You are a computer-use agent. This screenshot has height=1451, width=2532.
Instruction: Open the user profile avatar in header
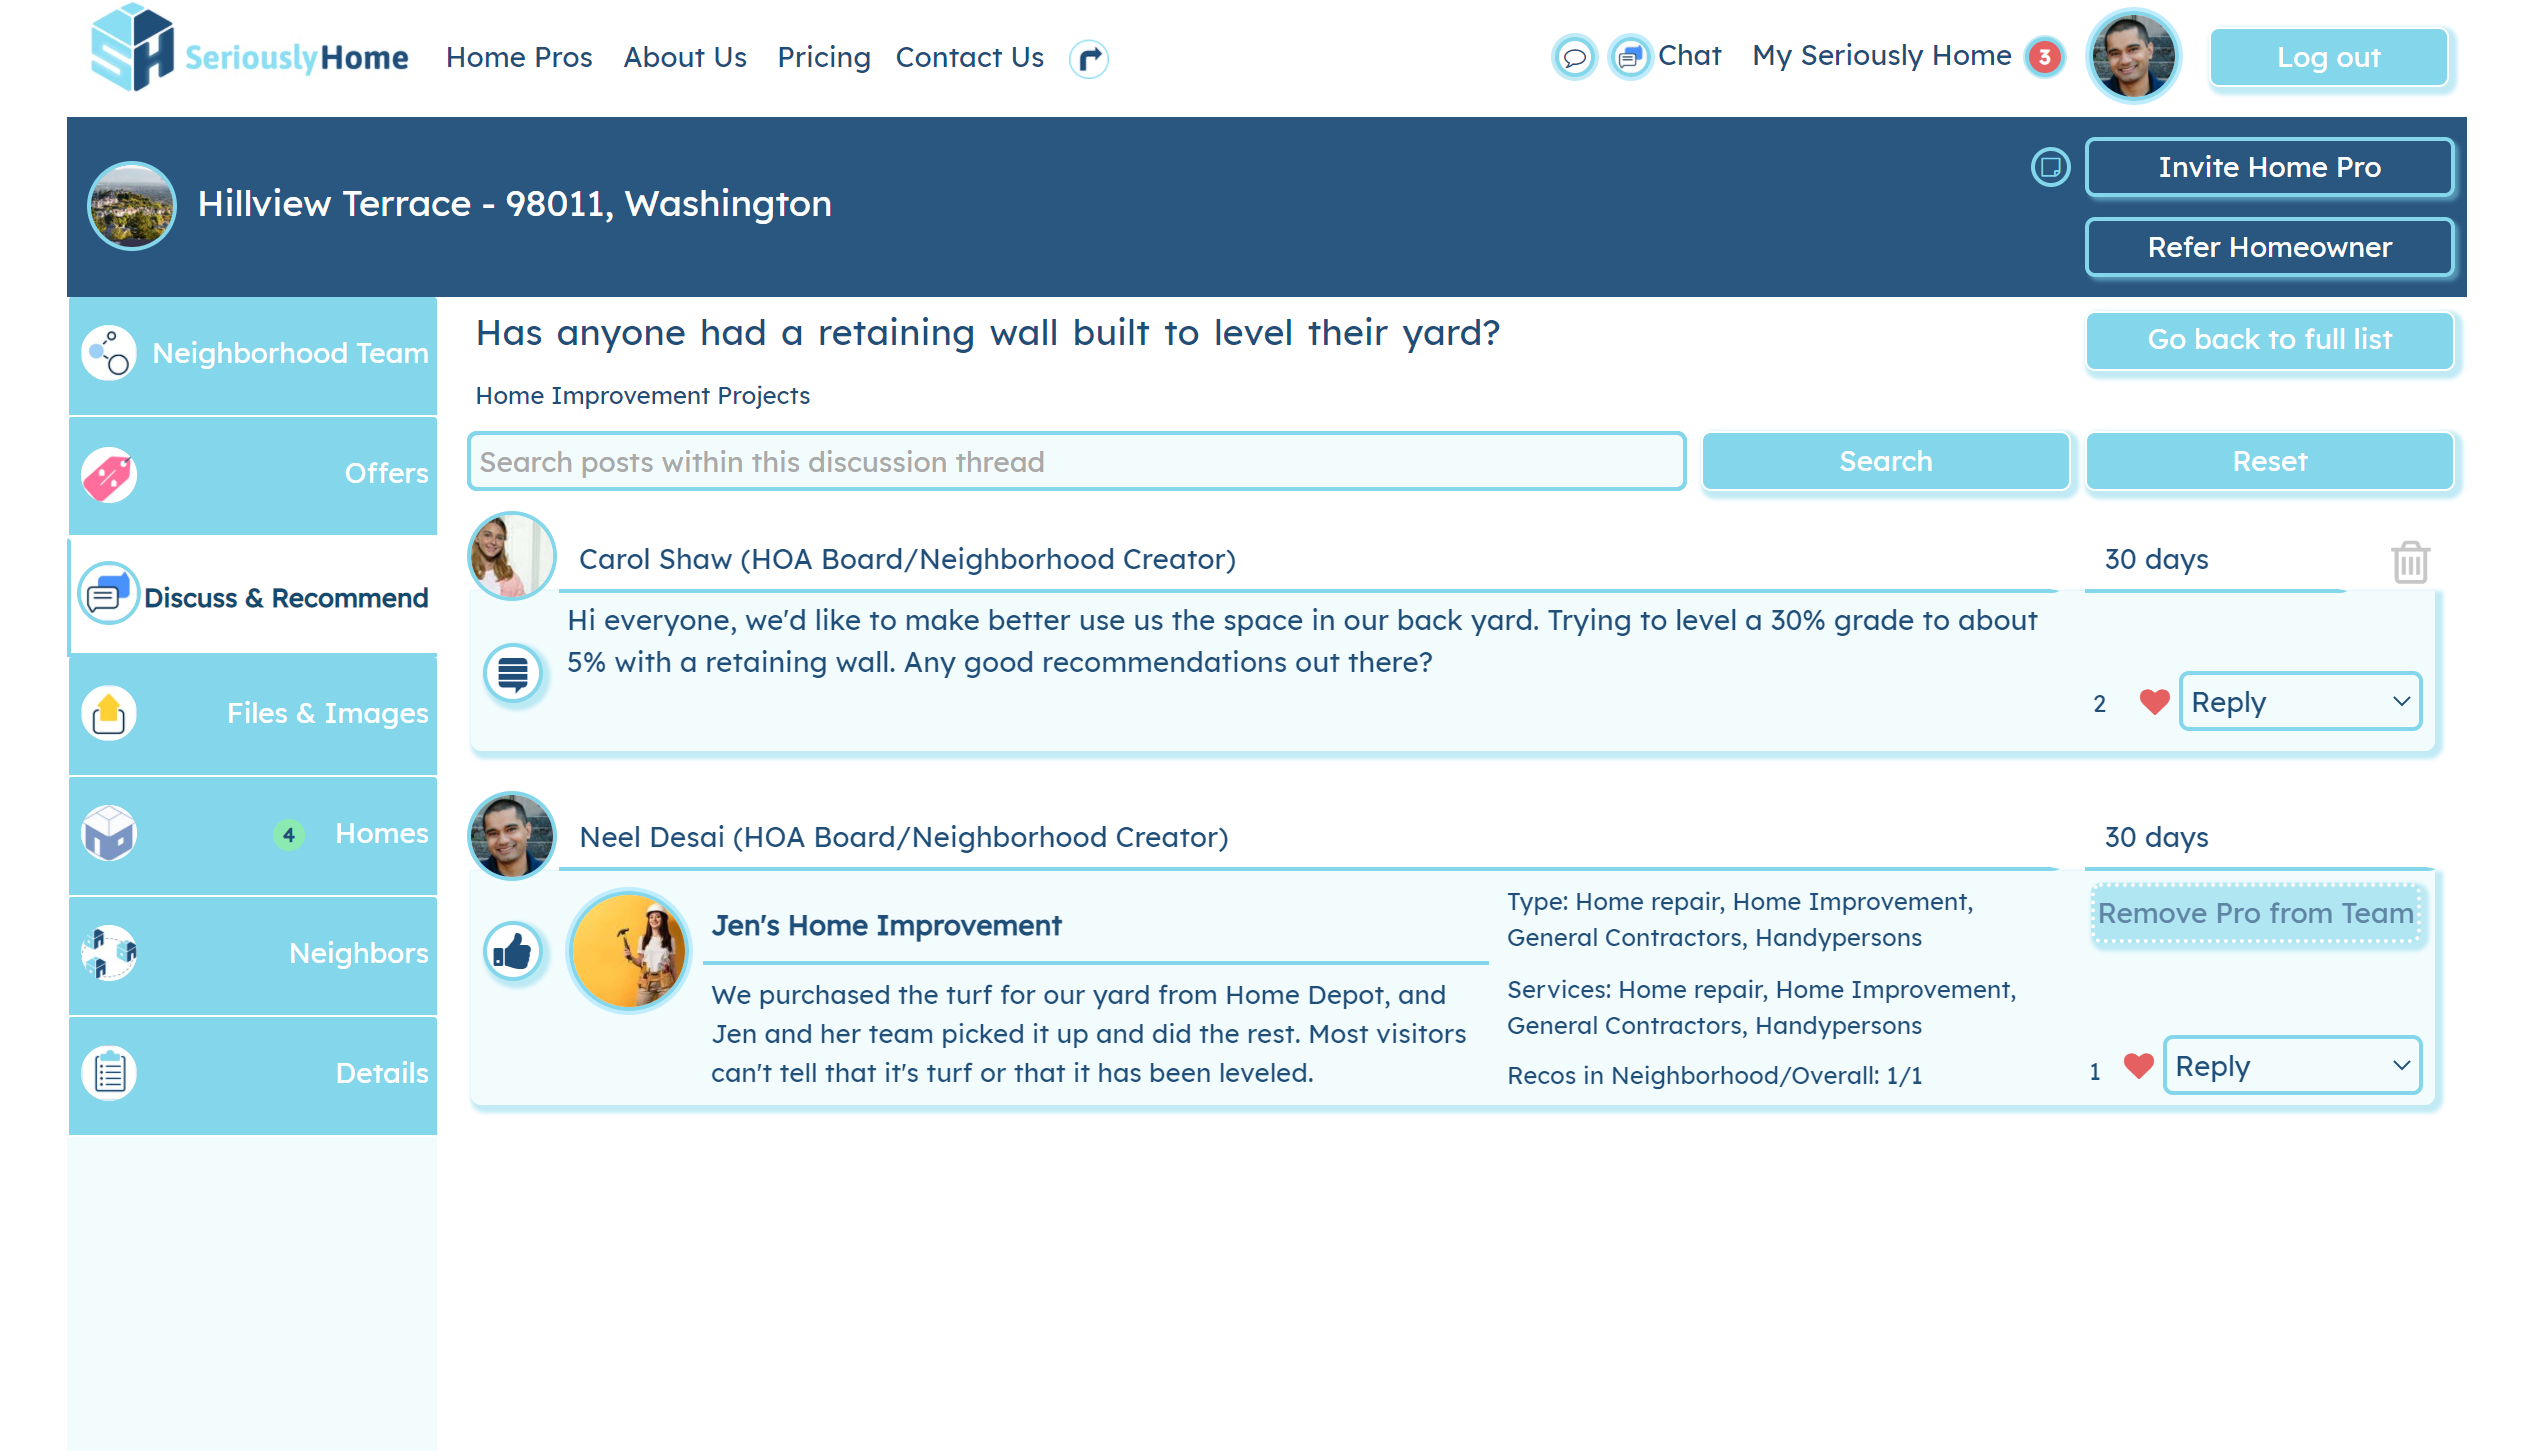point(2133,57)
